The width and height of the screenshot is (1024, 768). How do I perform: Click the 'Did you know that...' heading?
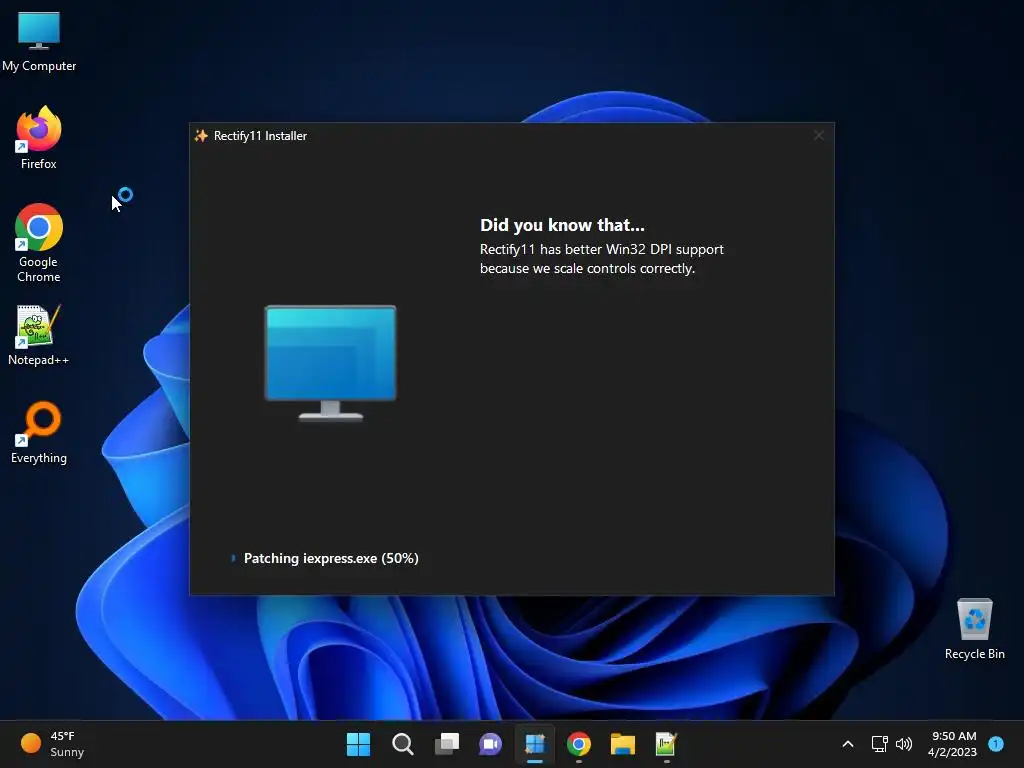click(x=562, y=225)
